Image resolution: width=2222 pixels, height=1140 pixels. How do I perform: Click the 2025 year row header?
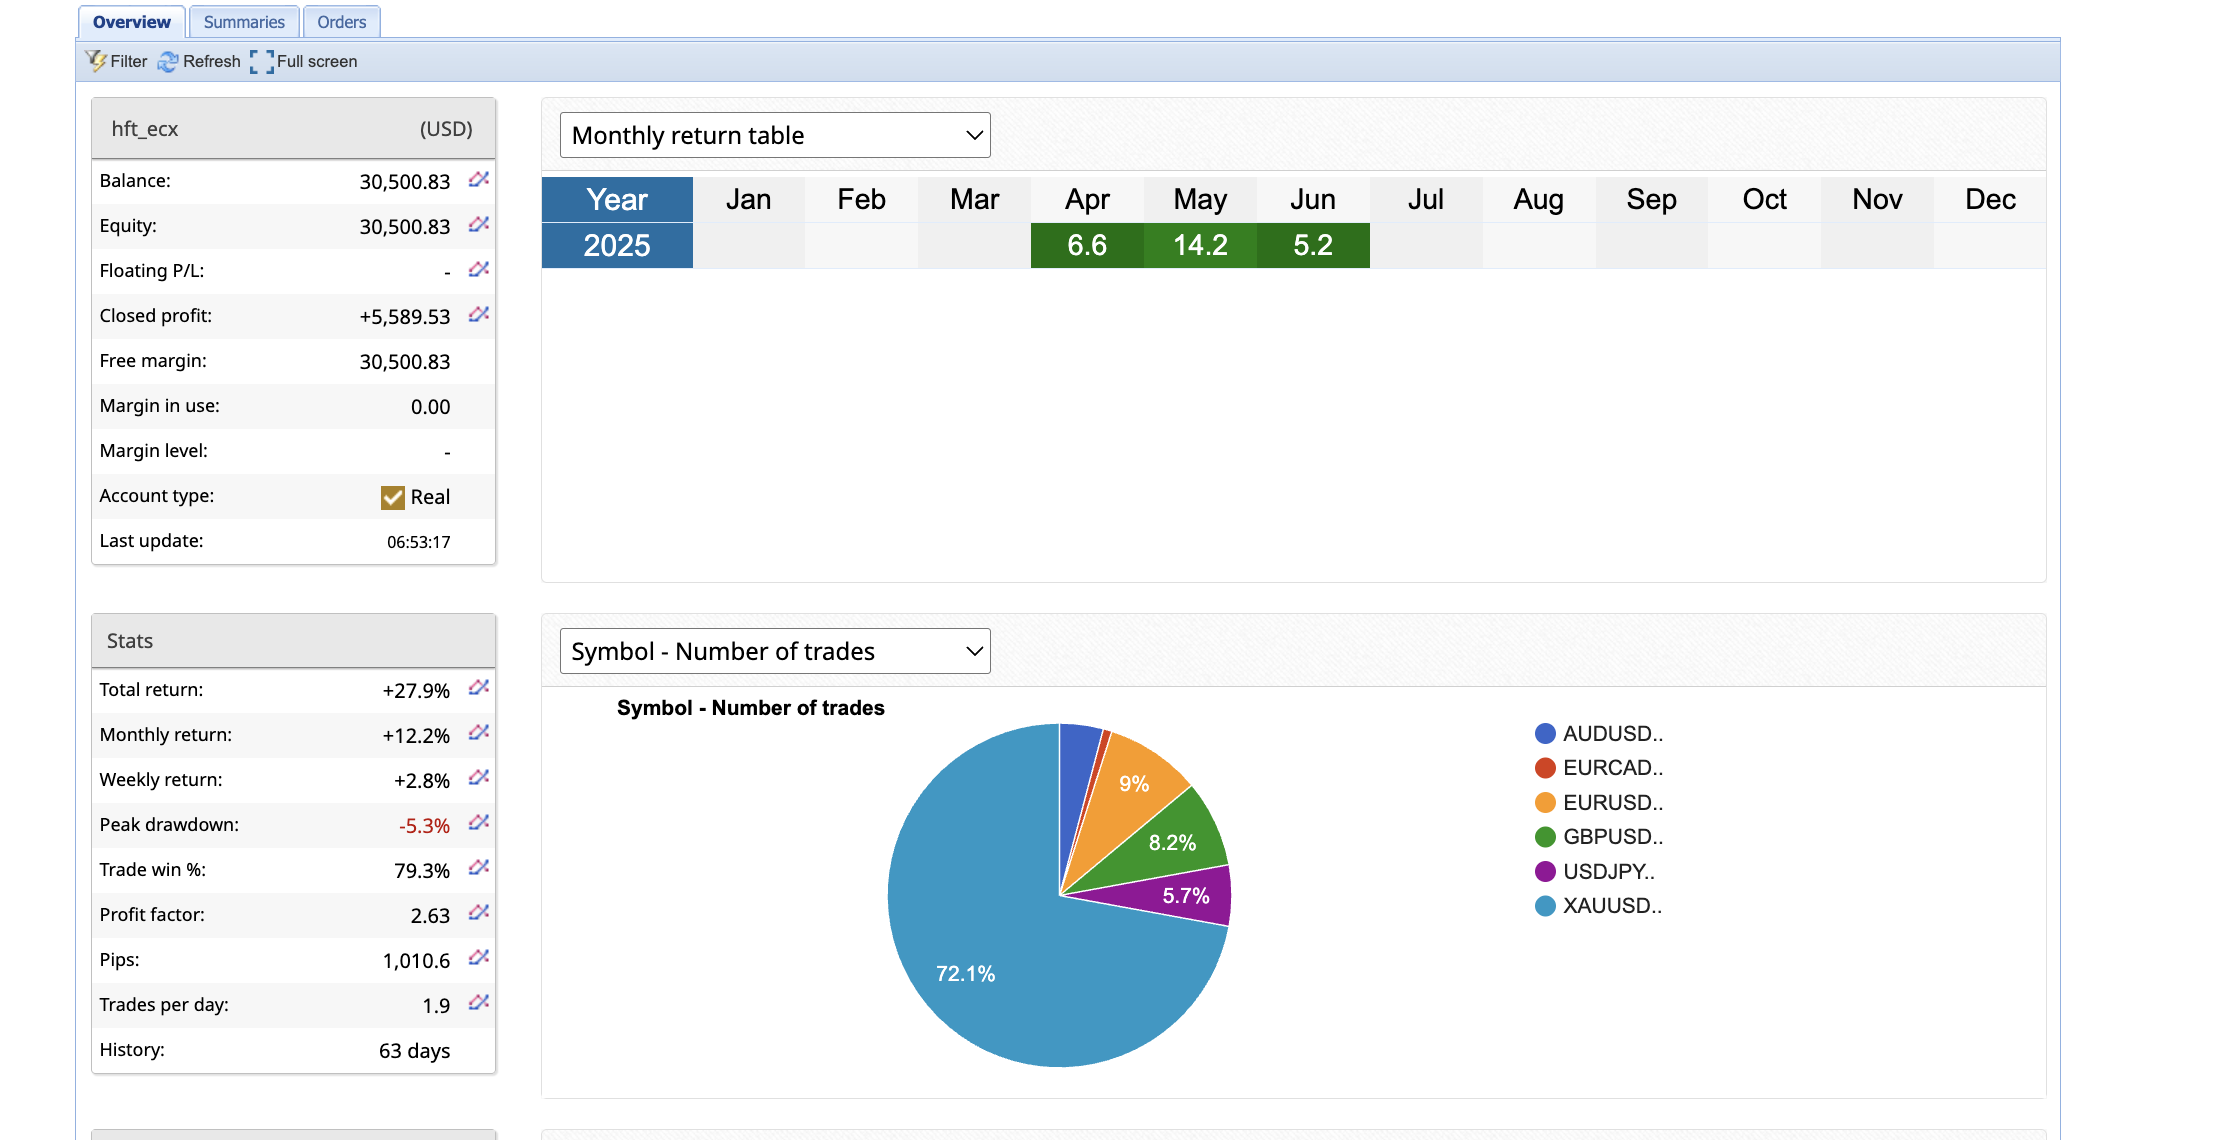617,245
